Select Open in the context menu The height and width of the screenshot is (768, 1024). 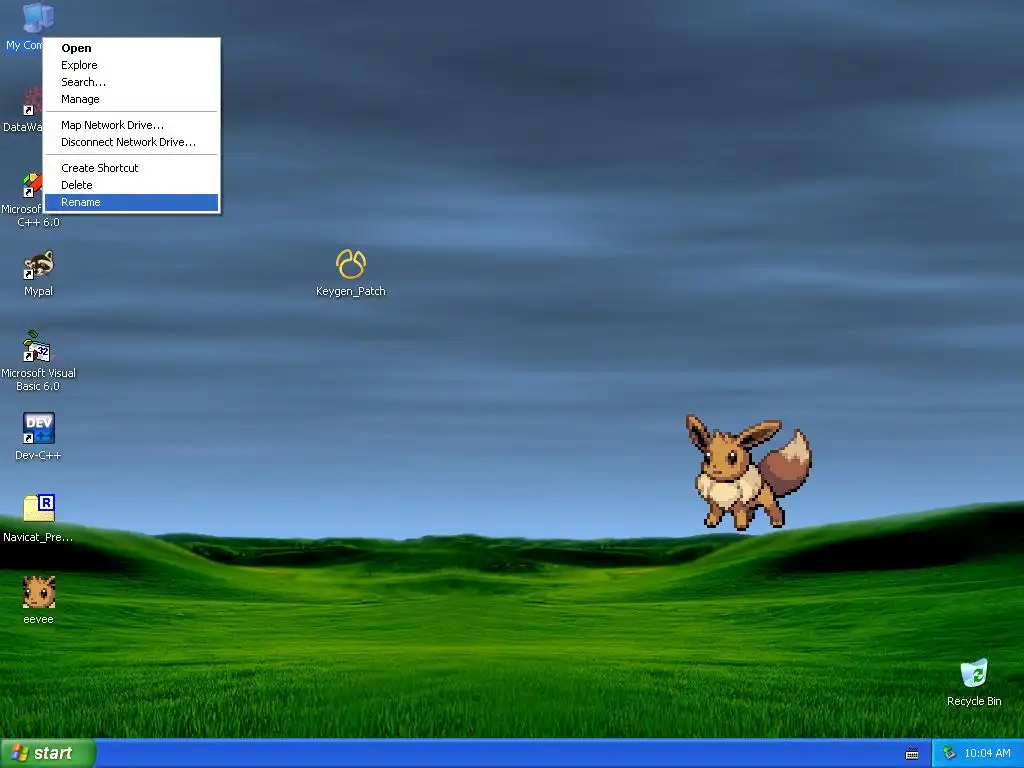131,48
